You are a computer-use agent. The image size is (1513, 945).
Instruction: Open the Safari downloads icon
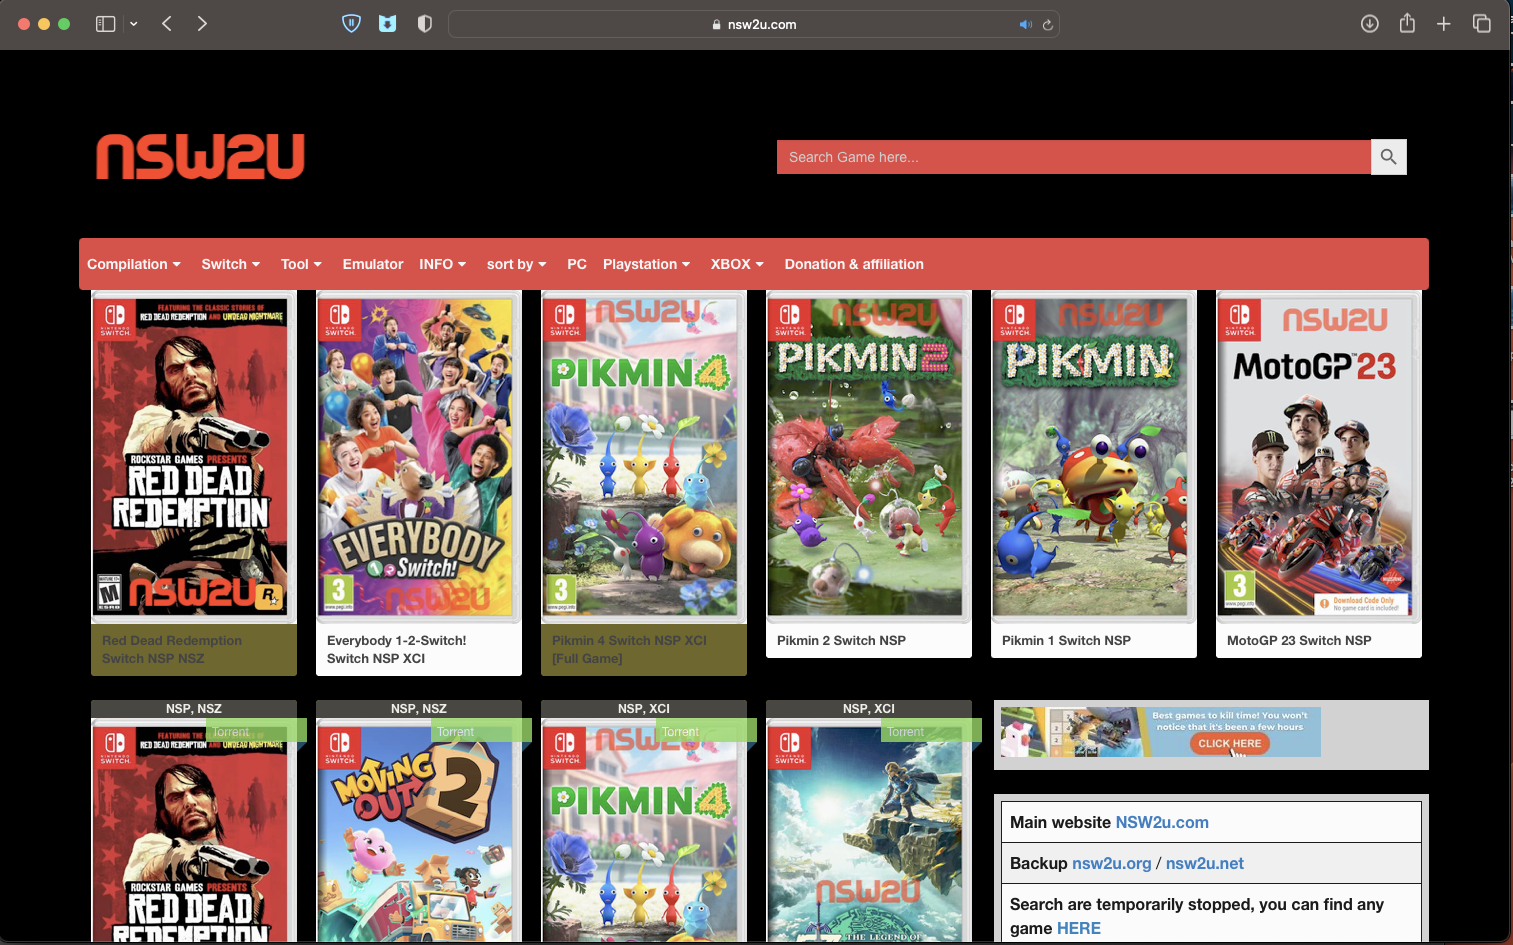1370,24
